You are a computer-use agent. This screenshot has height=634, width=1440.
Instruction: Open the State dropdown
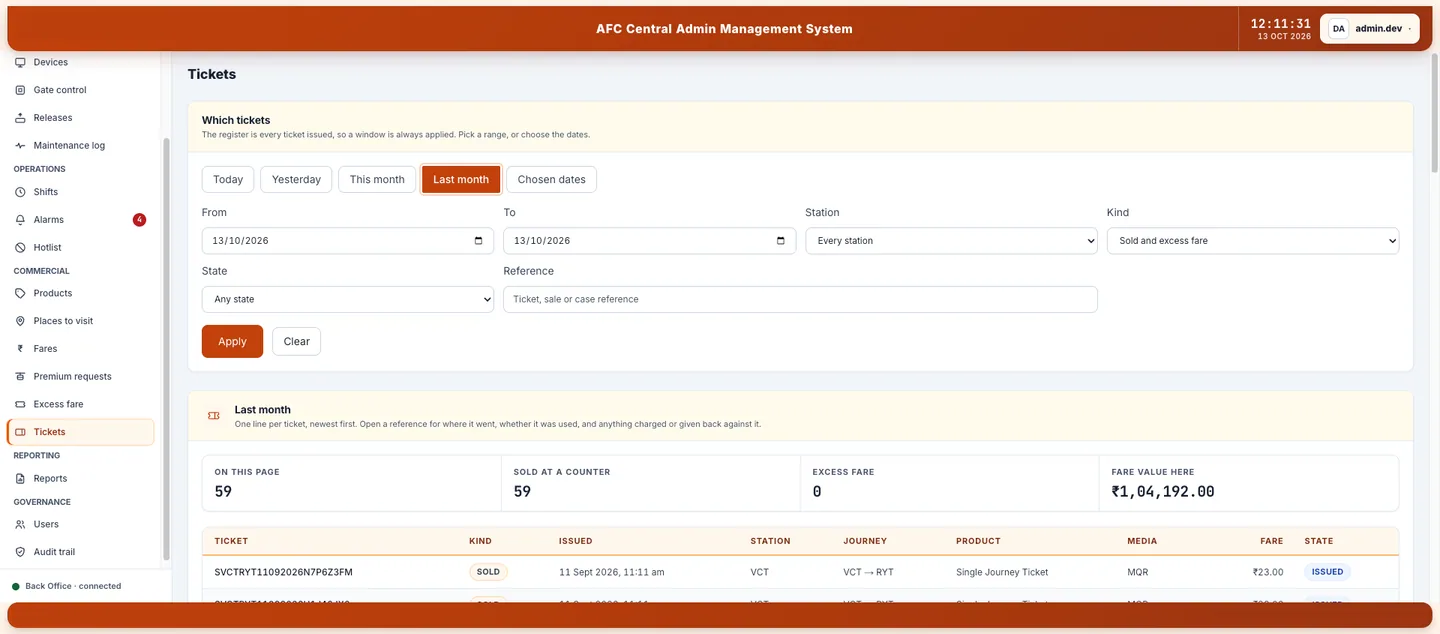tap(348, 299)
